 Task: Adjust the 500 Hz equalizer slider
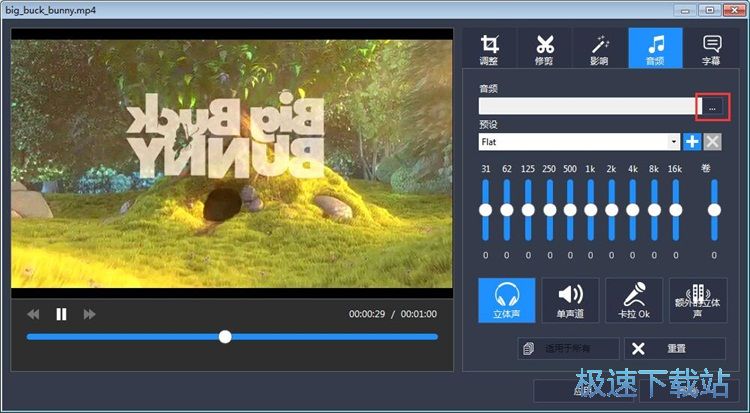570,210
